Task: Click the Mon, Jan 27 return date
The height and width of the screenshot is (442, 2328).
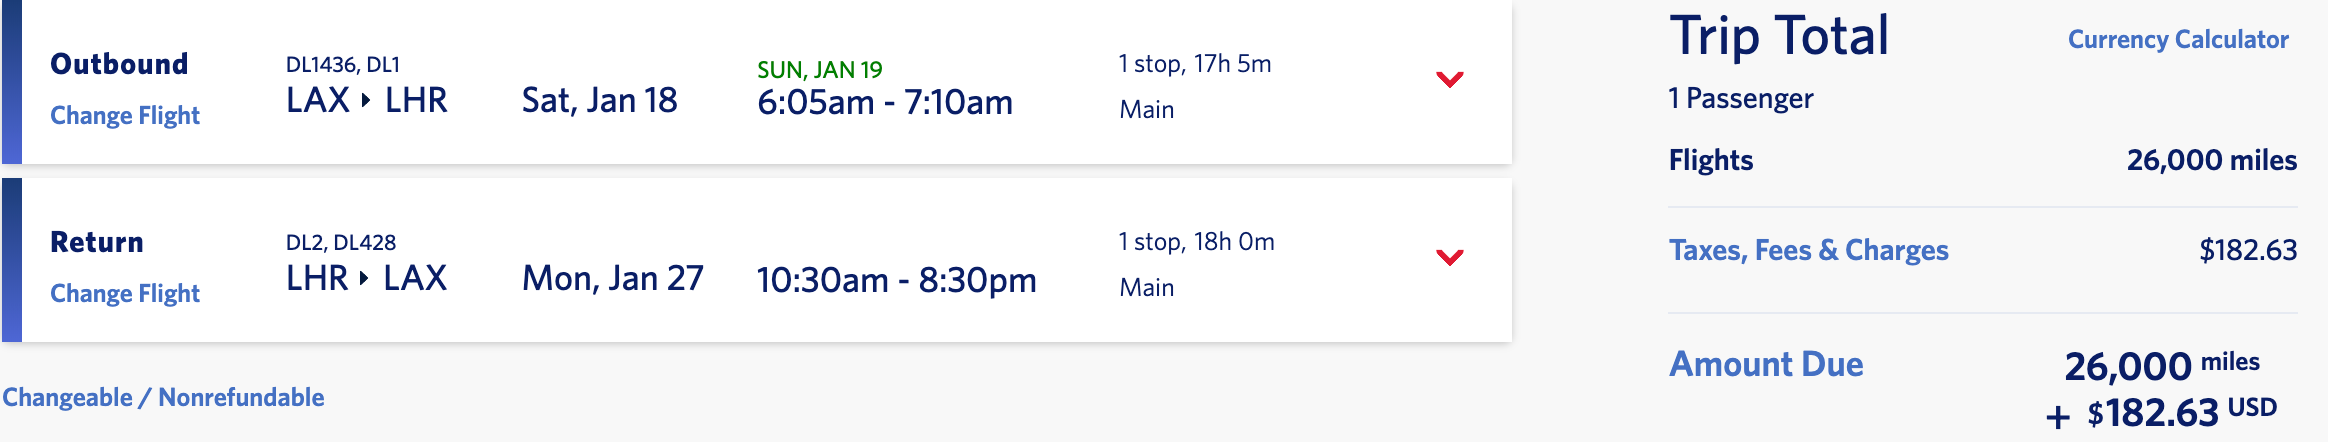Action: click(612, 279)
